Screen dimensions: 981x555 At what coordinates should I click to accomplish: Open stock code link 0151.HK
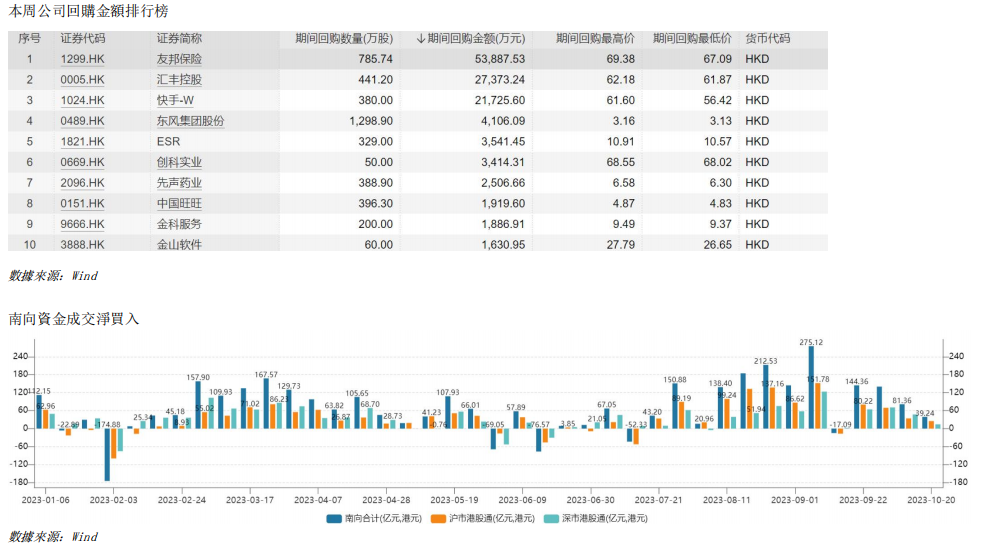(x=82, y=204)
